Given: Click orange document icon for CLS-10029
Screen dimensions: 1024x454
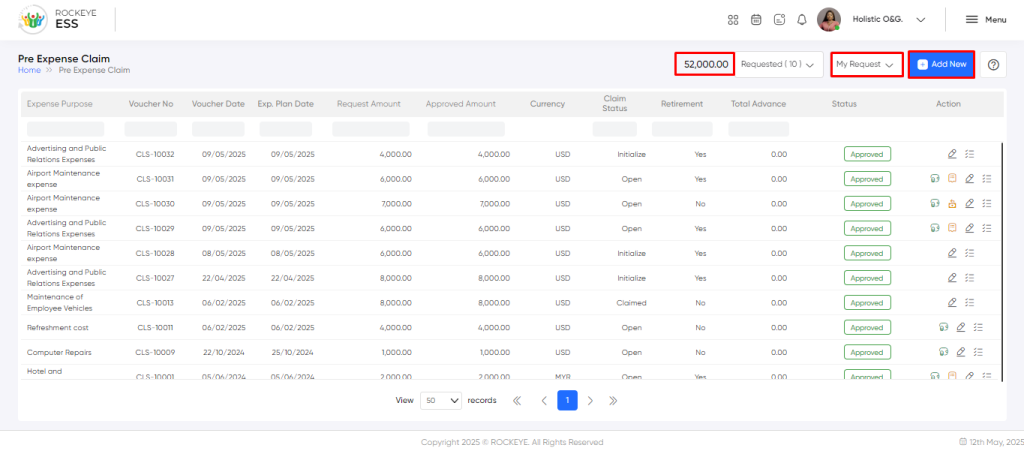Looking at the screenshot, I should click(x=952, y=228).
